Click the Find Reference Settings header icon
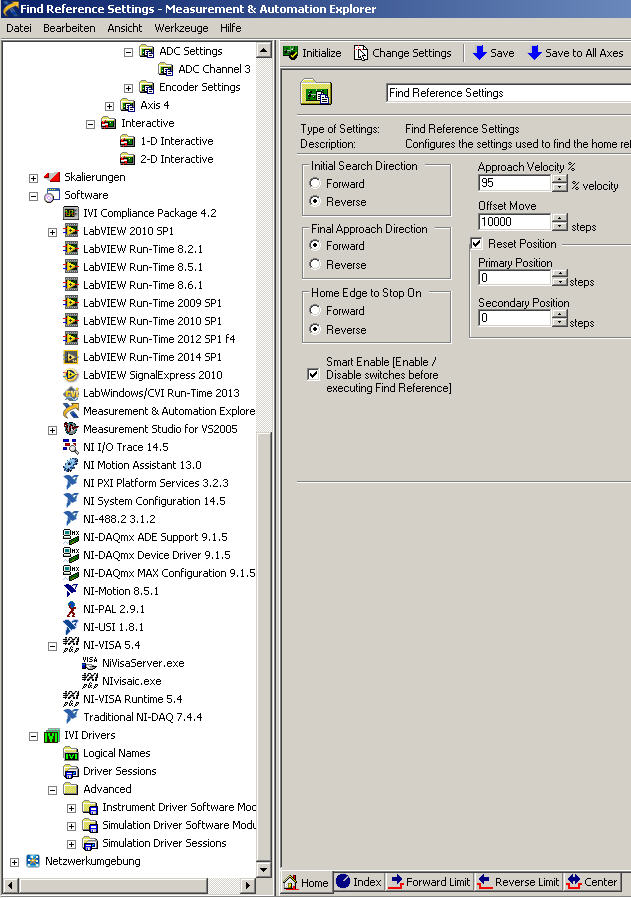The height and width of the screenshot is (898, 631). coord(316,93)
